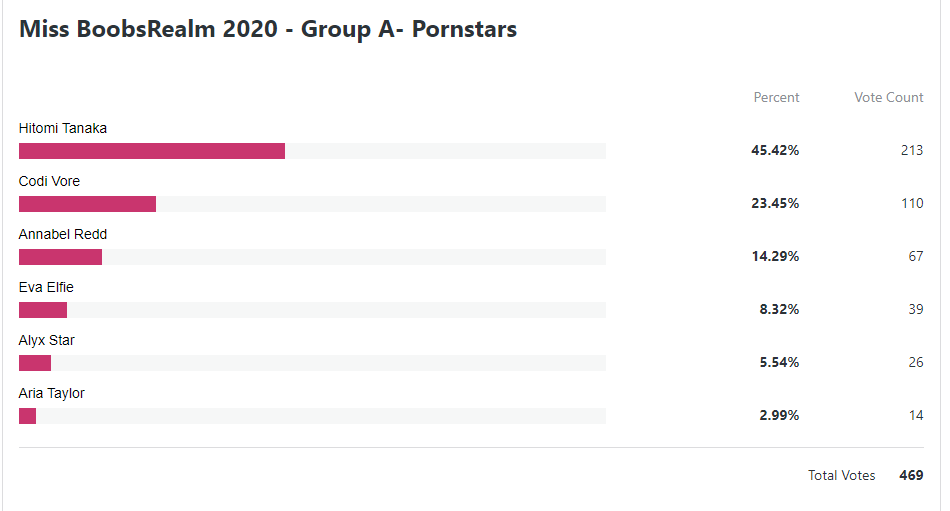Click the 23.45% percentage value

775,203
